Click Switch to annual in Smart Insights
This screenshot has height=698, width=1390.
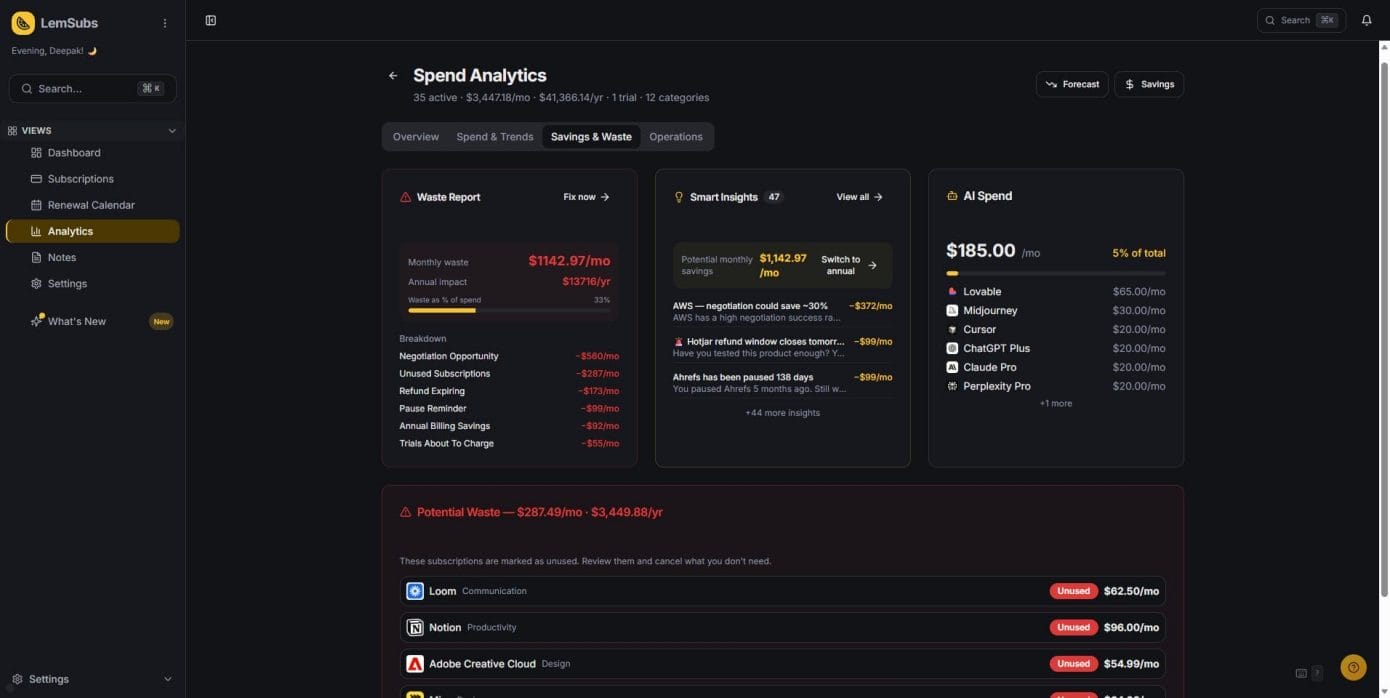(848, 265)
